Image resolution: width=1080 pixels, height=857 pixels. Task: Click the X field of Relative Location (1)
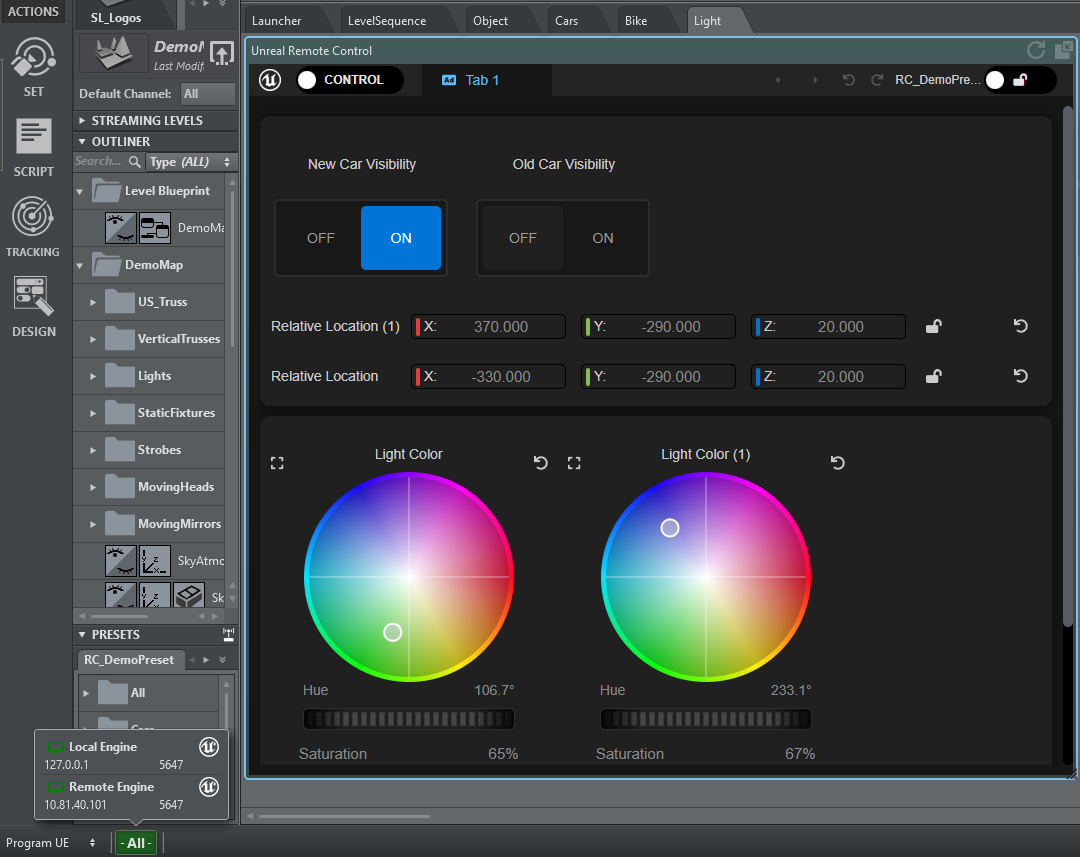tap(490, 326)
